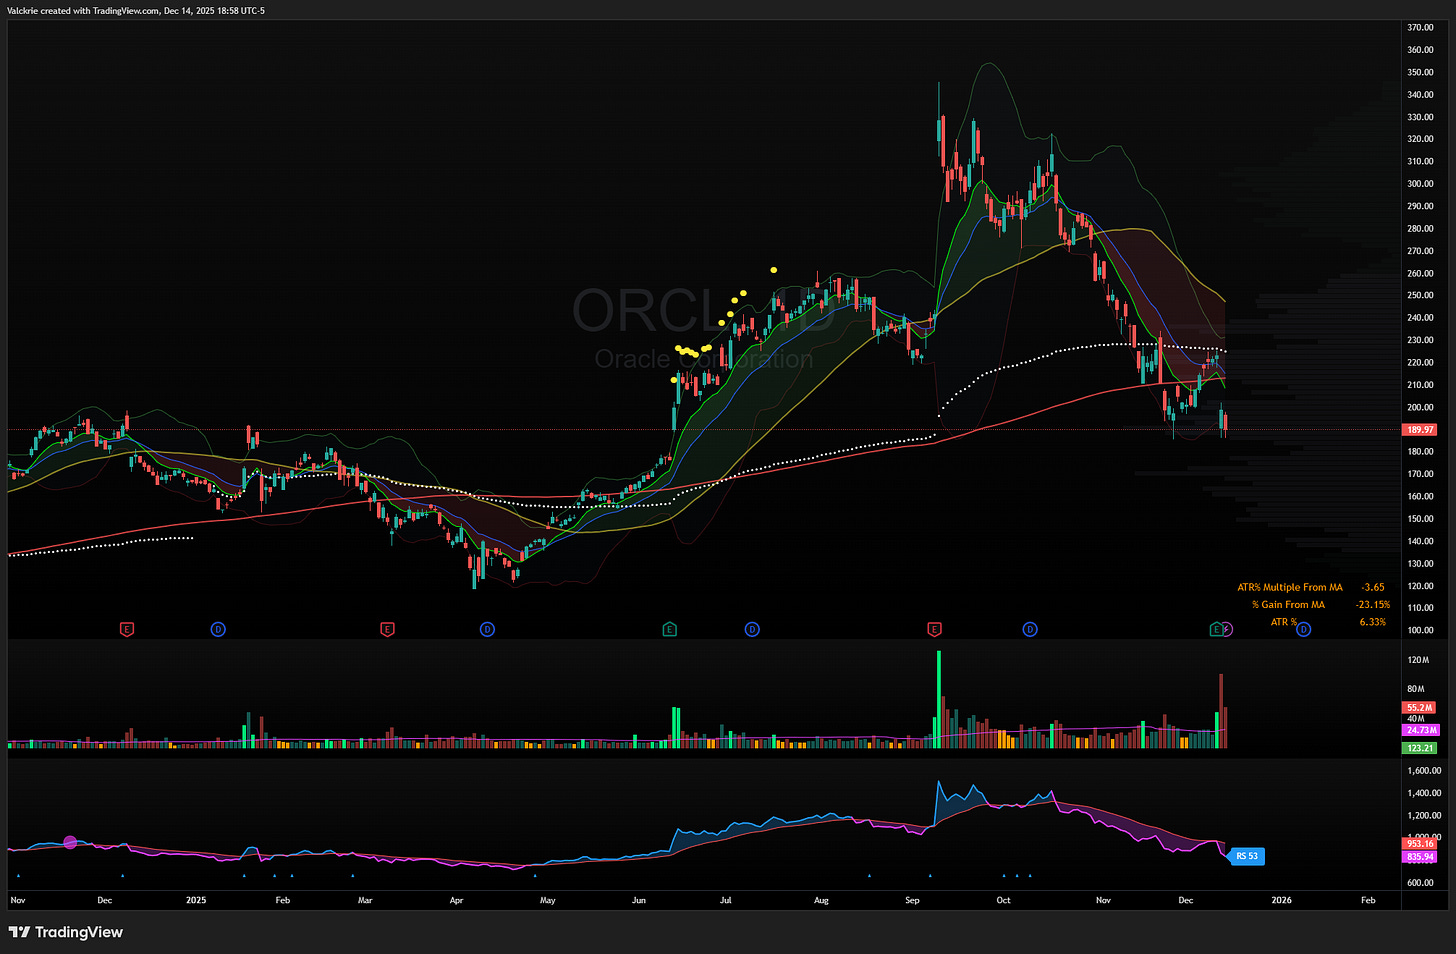Click the Mar label on the time axis
This screenshot has height=954, width=1456.
pyautogui.click(x=365, y=900)
